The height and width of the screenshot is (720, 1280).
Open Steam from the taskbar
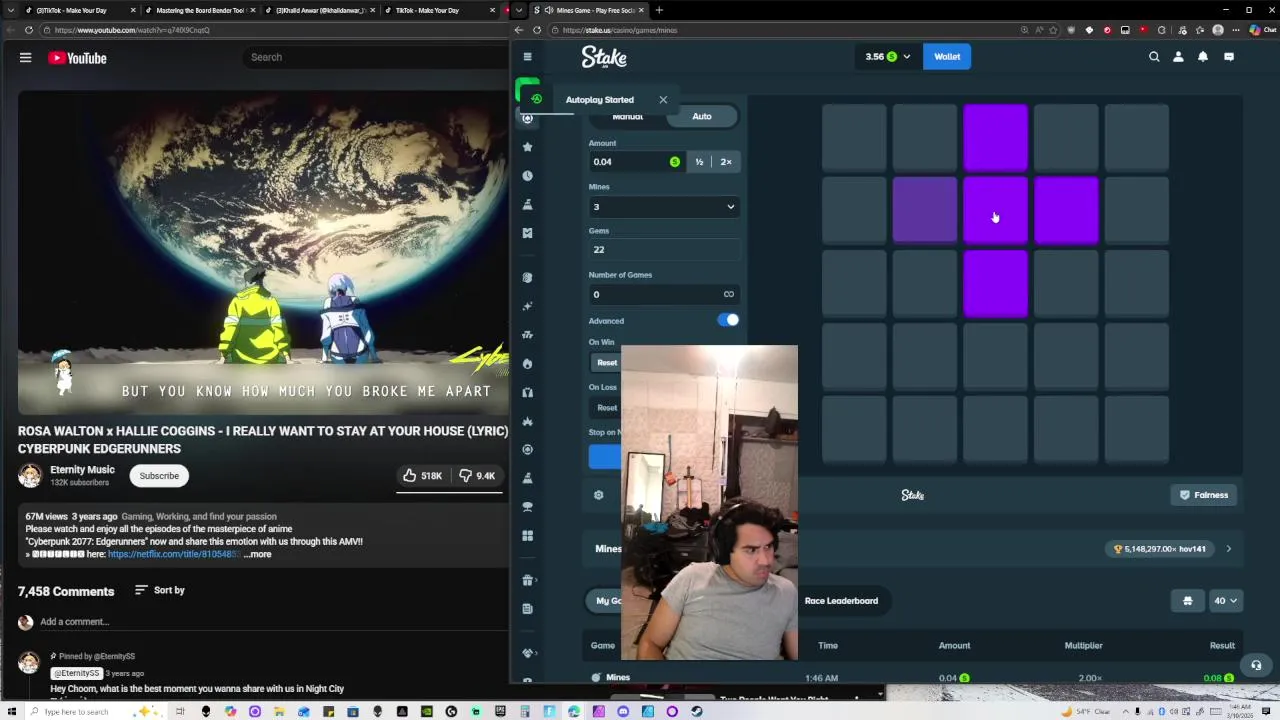point(697,712)
